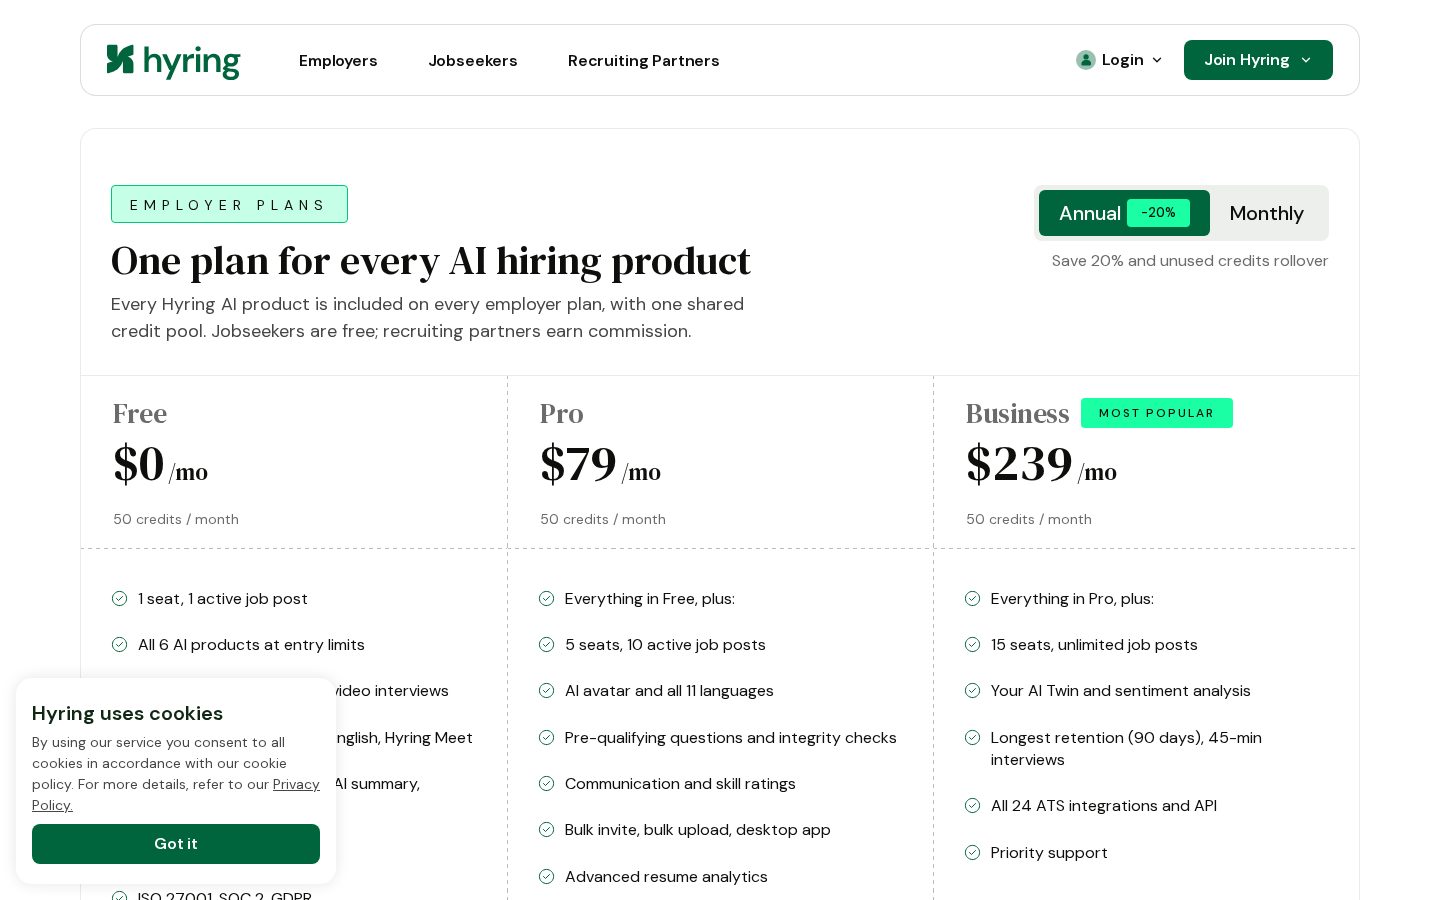The height and width of the screenshot is (900, 1440).
Task: Click checkmark icon beside '5 seats, 10 active job posts'
Action: coord(546,645)
